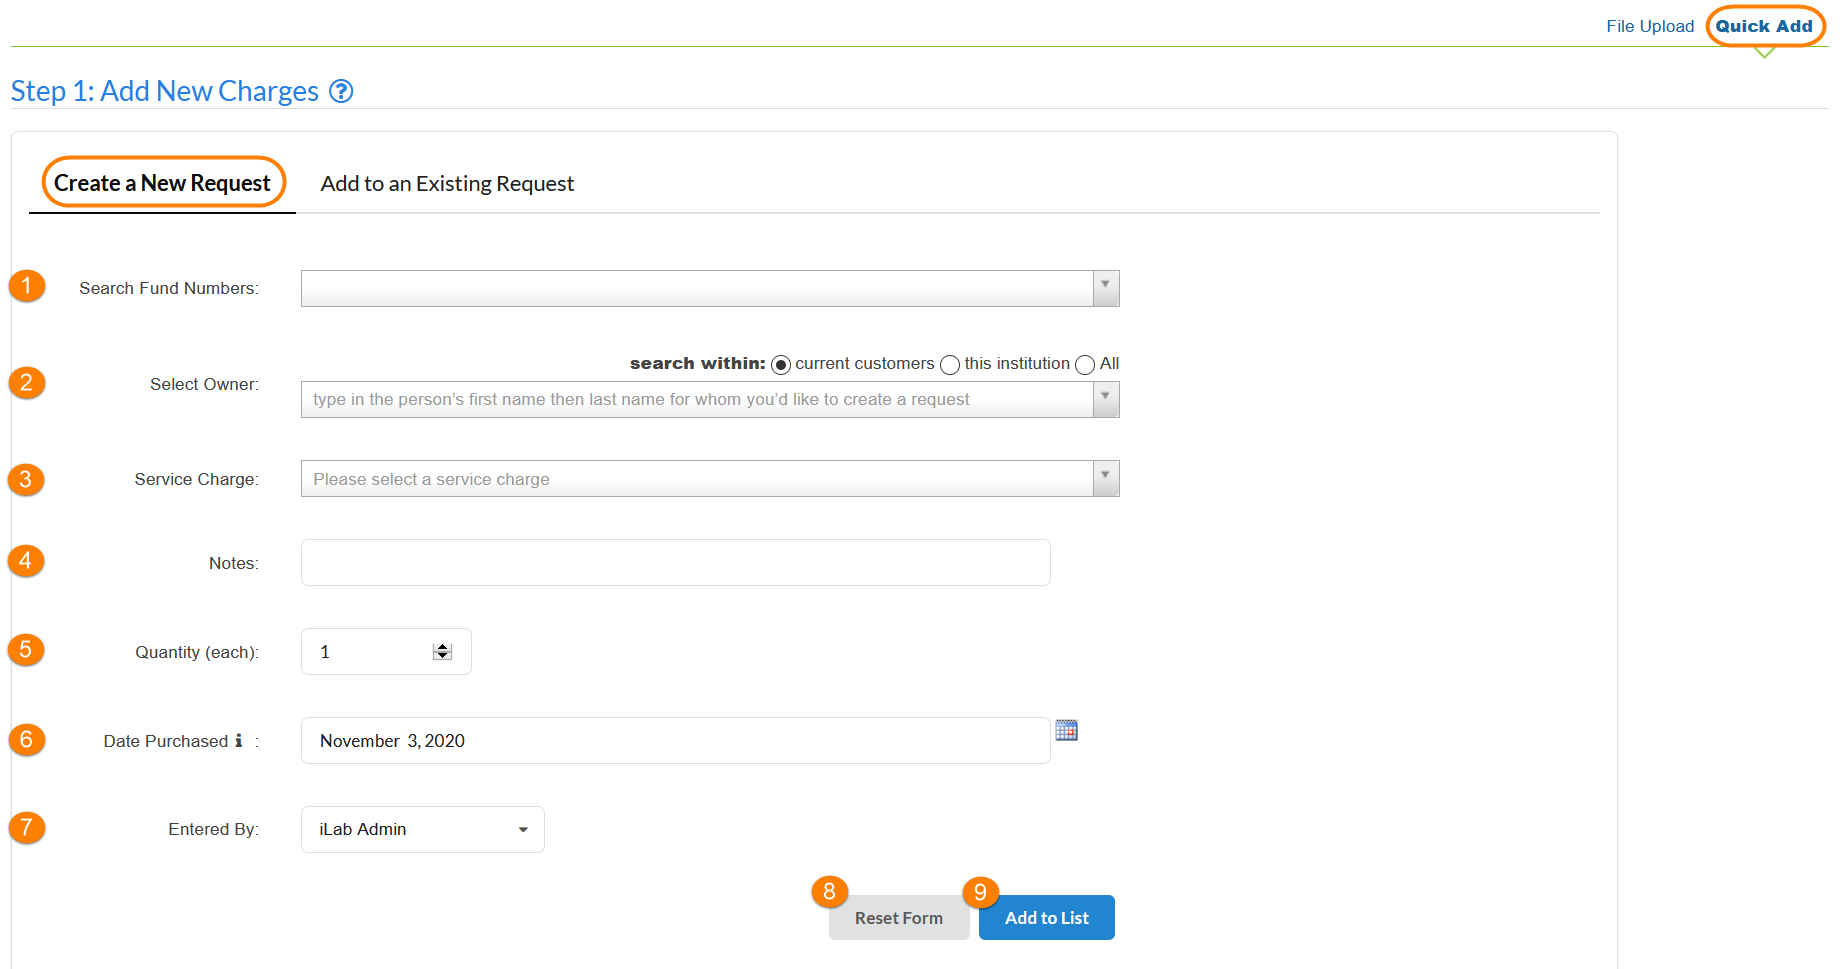This screenshot has width=1847, height=969.
Task: Click into the Notes text field
Action: [x=675, y=563]
